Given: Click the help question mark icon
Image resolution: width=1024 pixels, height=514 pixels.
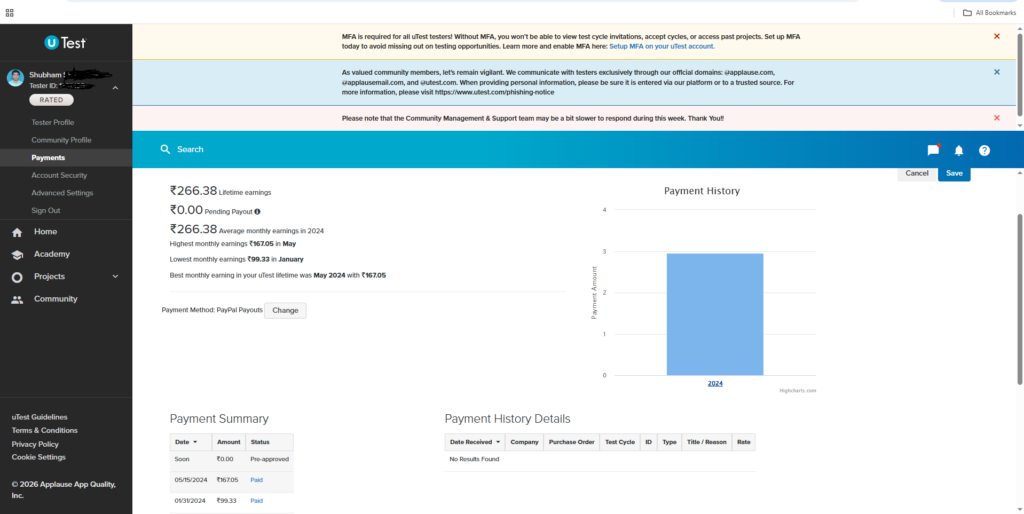Looking at the screenshot, I should point(984,150).
